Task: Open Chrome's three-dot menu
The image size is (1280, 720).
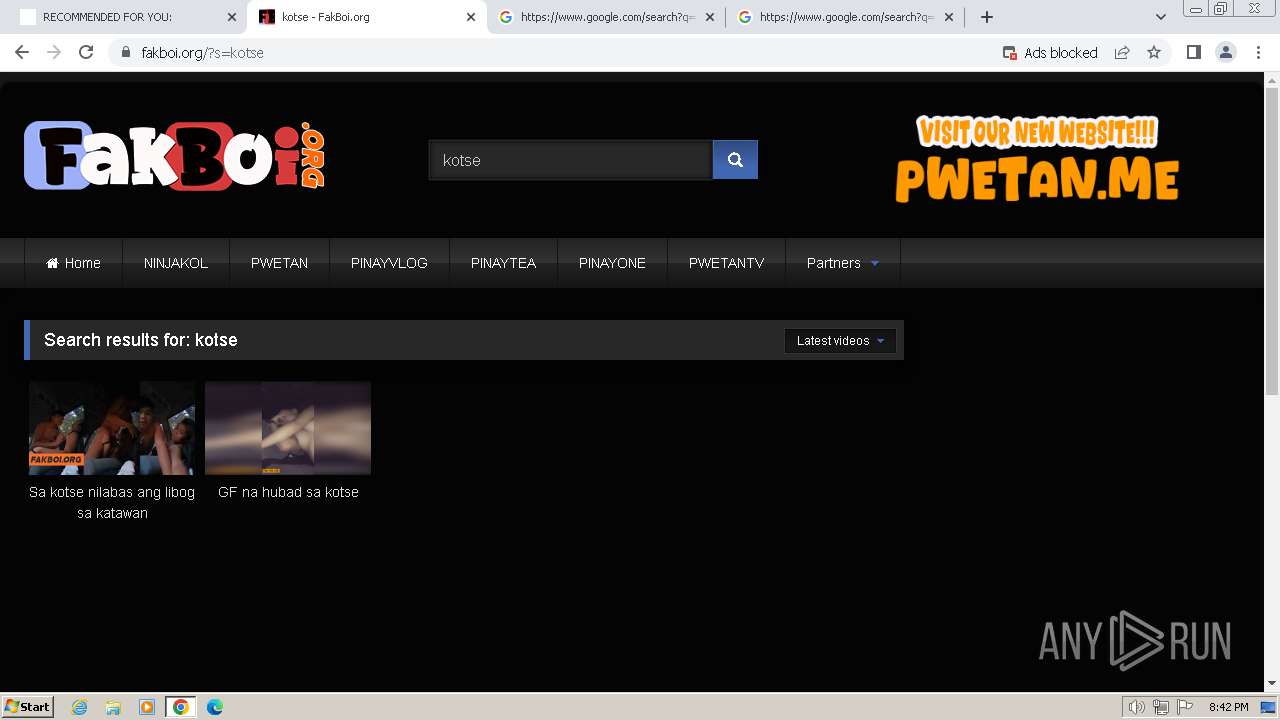Action: pyautogui.click(x=1258, y=53)
